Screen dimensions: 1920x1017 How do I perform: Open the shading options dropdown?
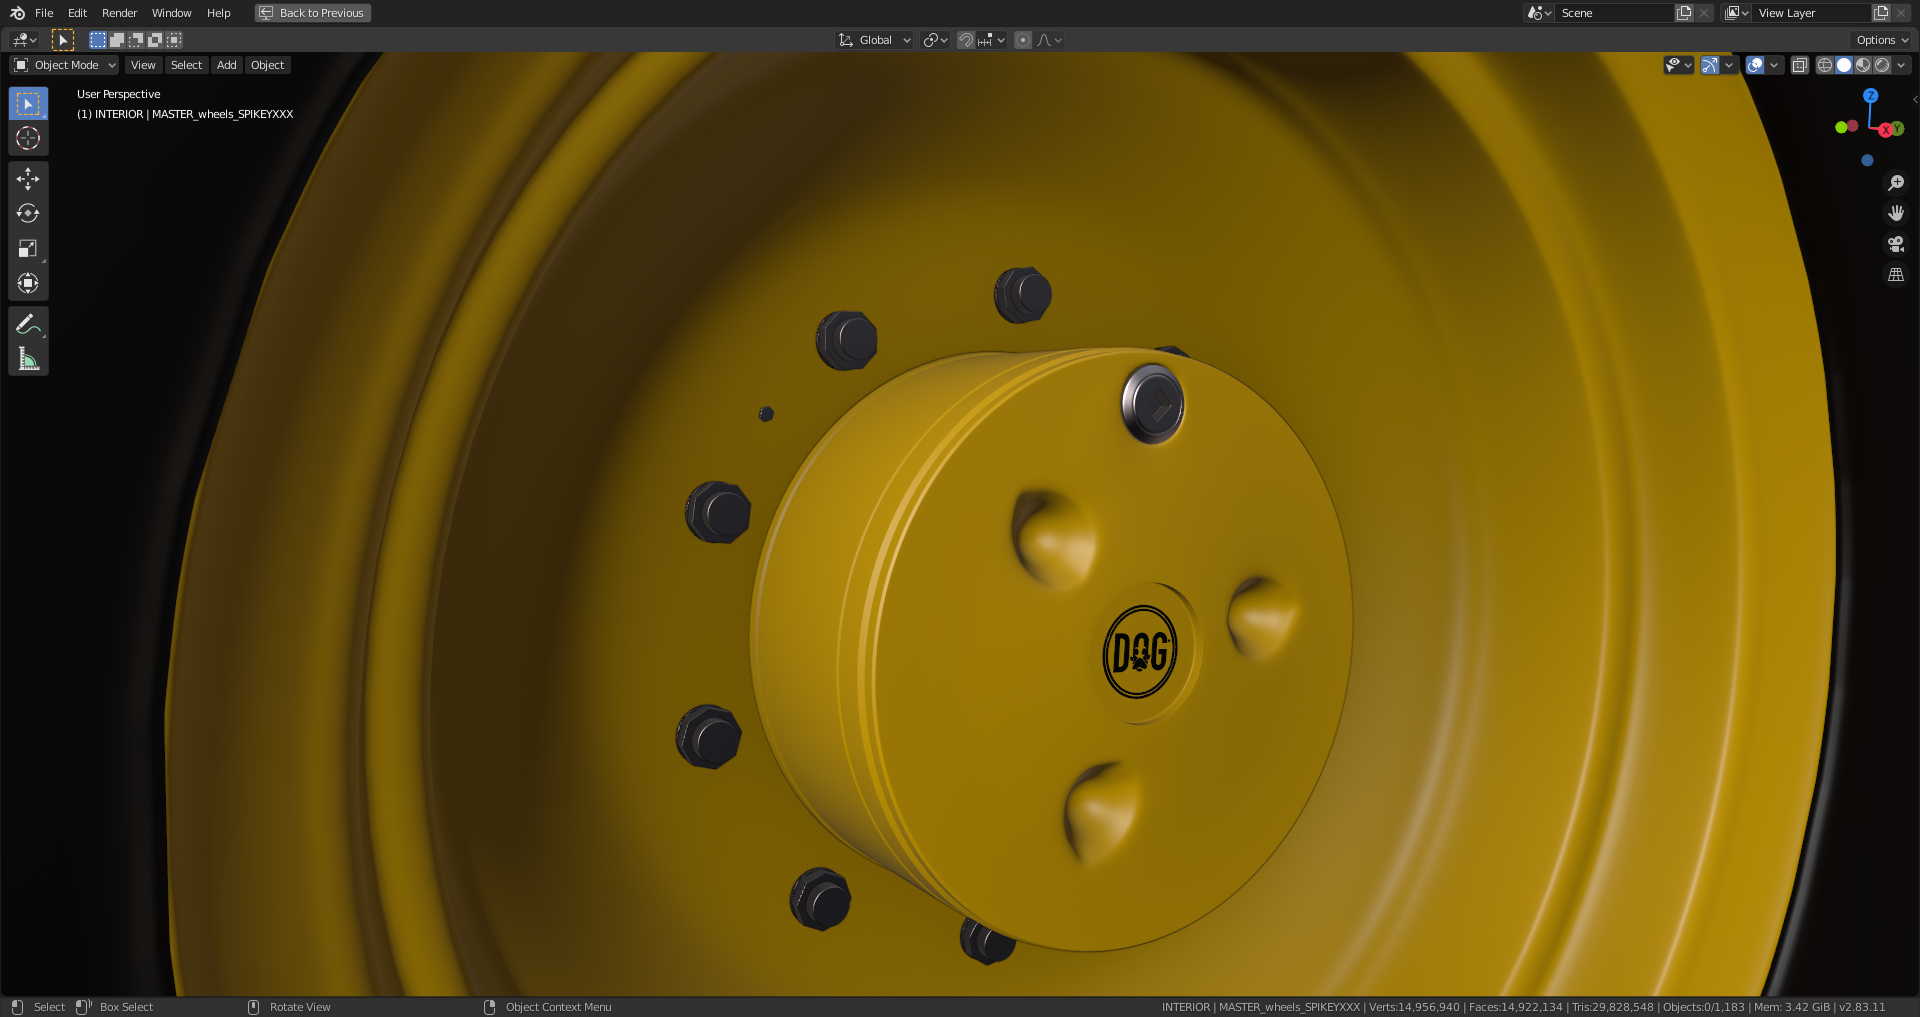[x=1901, y=65]
